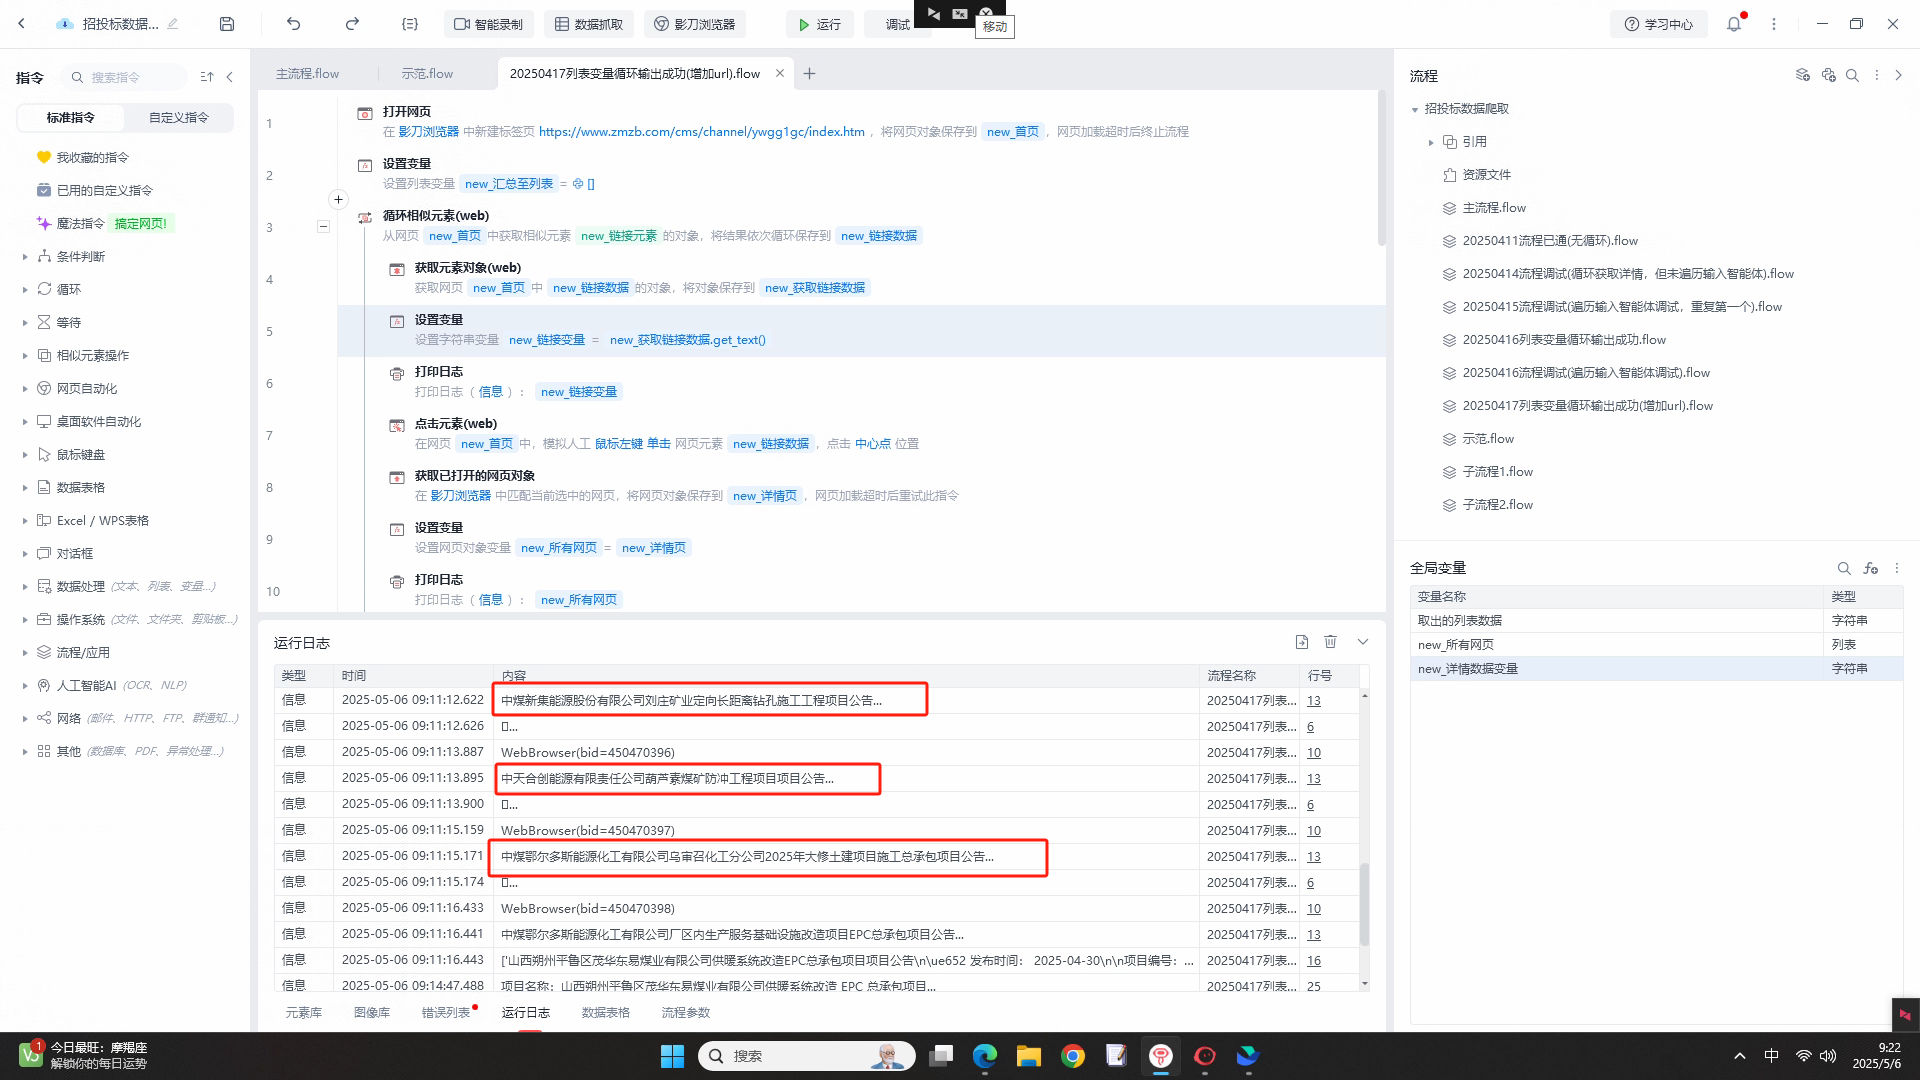Switch to the 主流程.flow tab

[307, 74]
